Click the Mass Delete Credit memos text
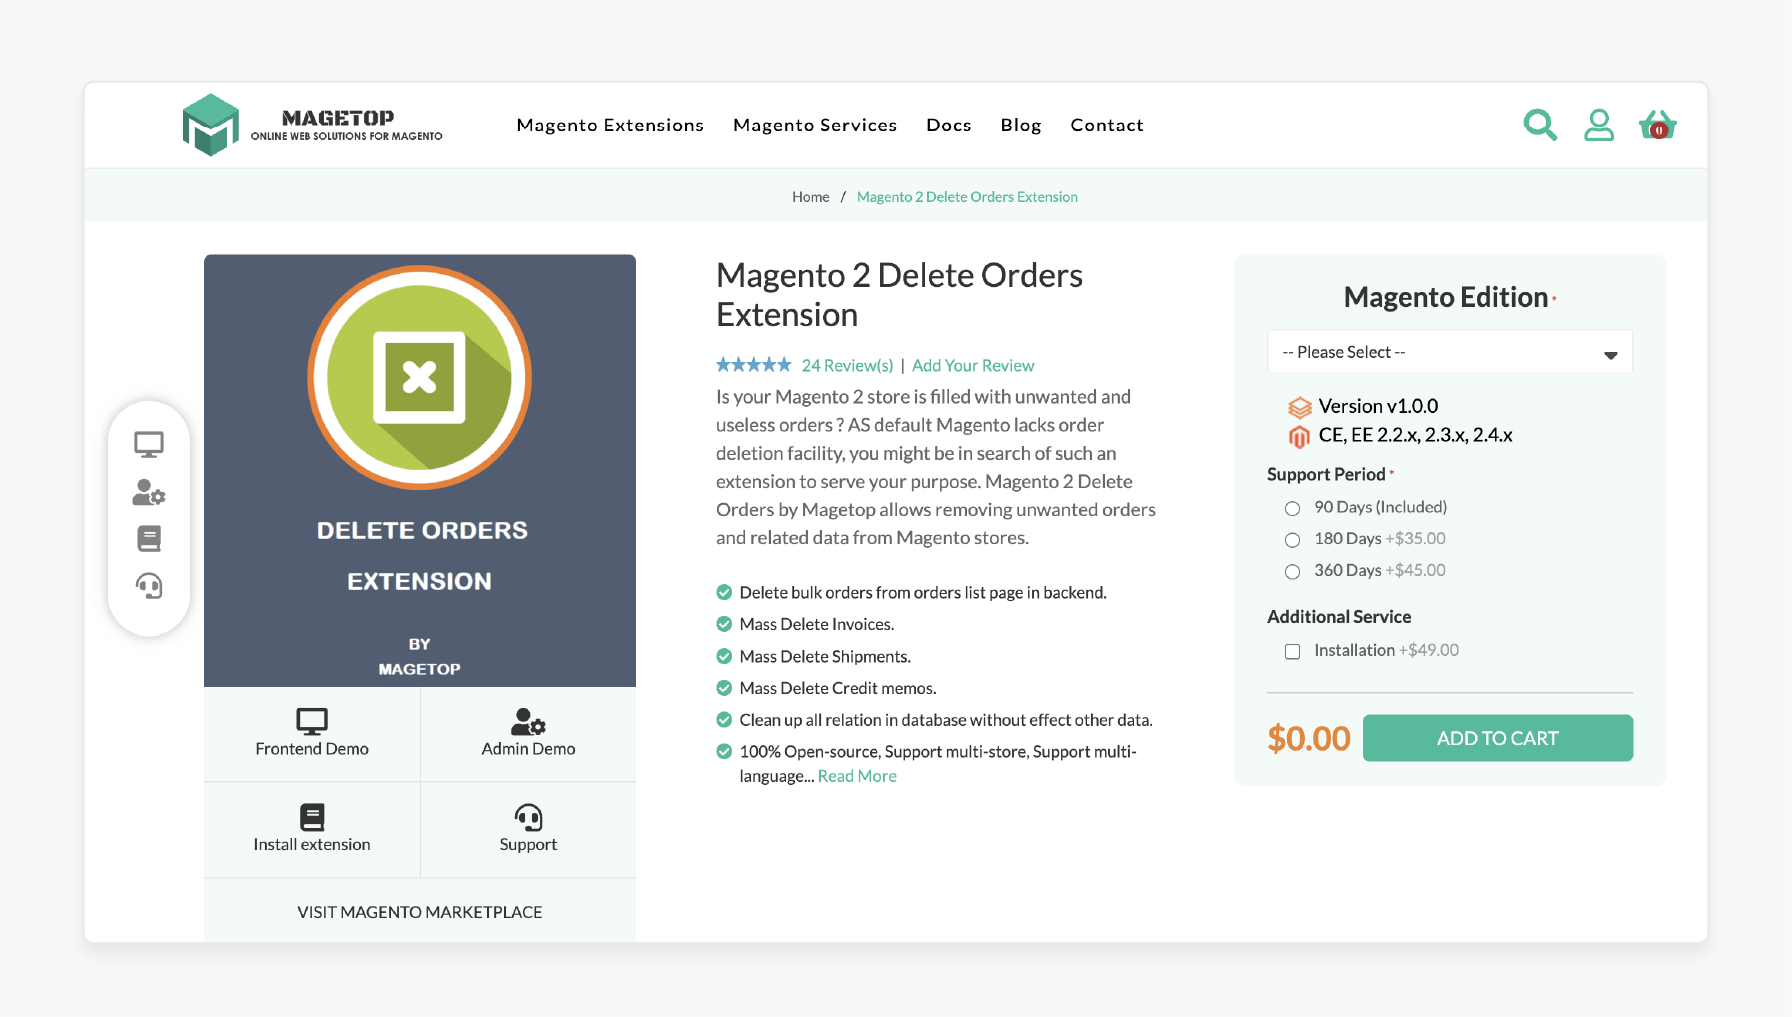 (838, 688)
